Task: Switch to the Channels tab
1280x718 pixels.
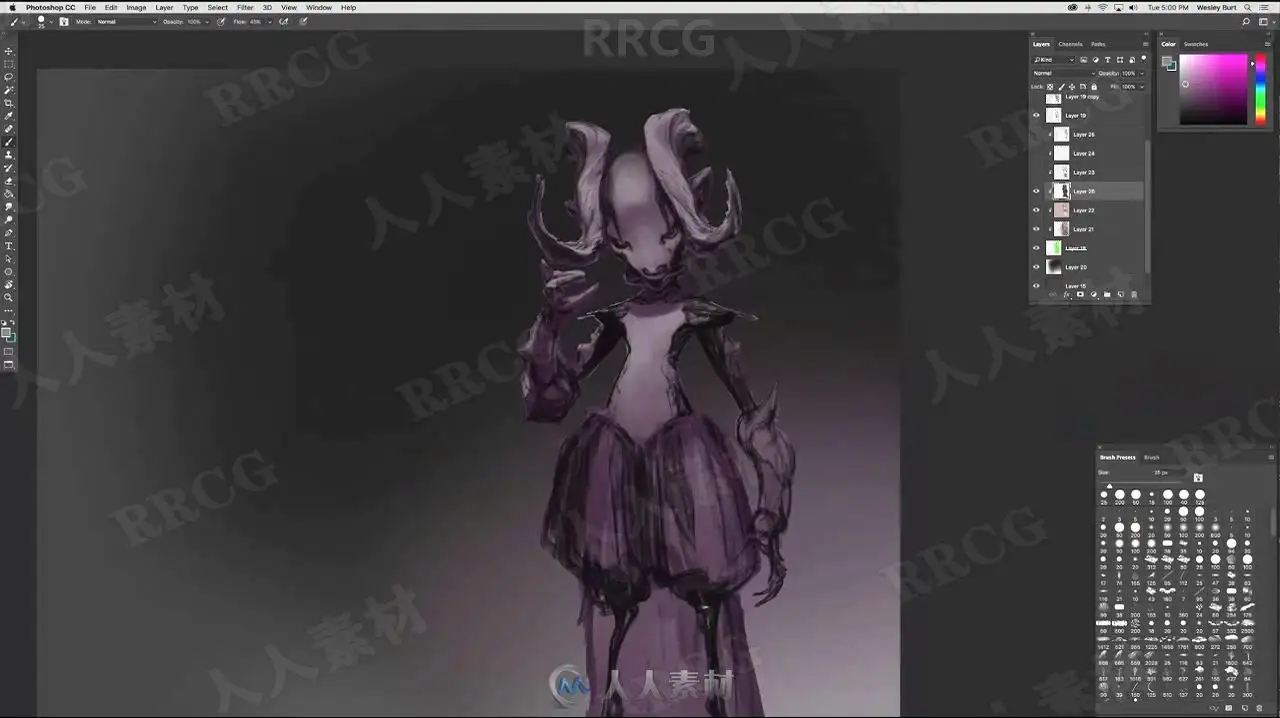Action: tap(1070, 44)
